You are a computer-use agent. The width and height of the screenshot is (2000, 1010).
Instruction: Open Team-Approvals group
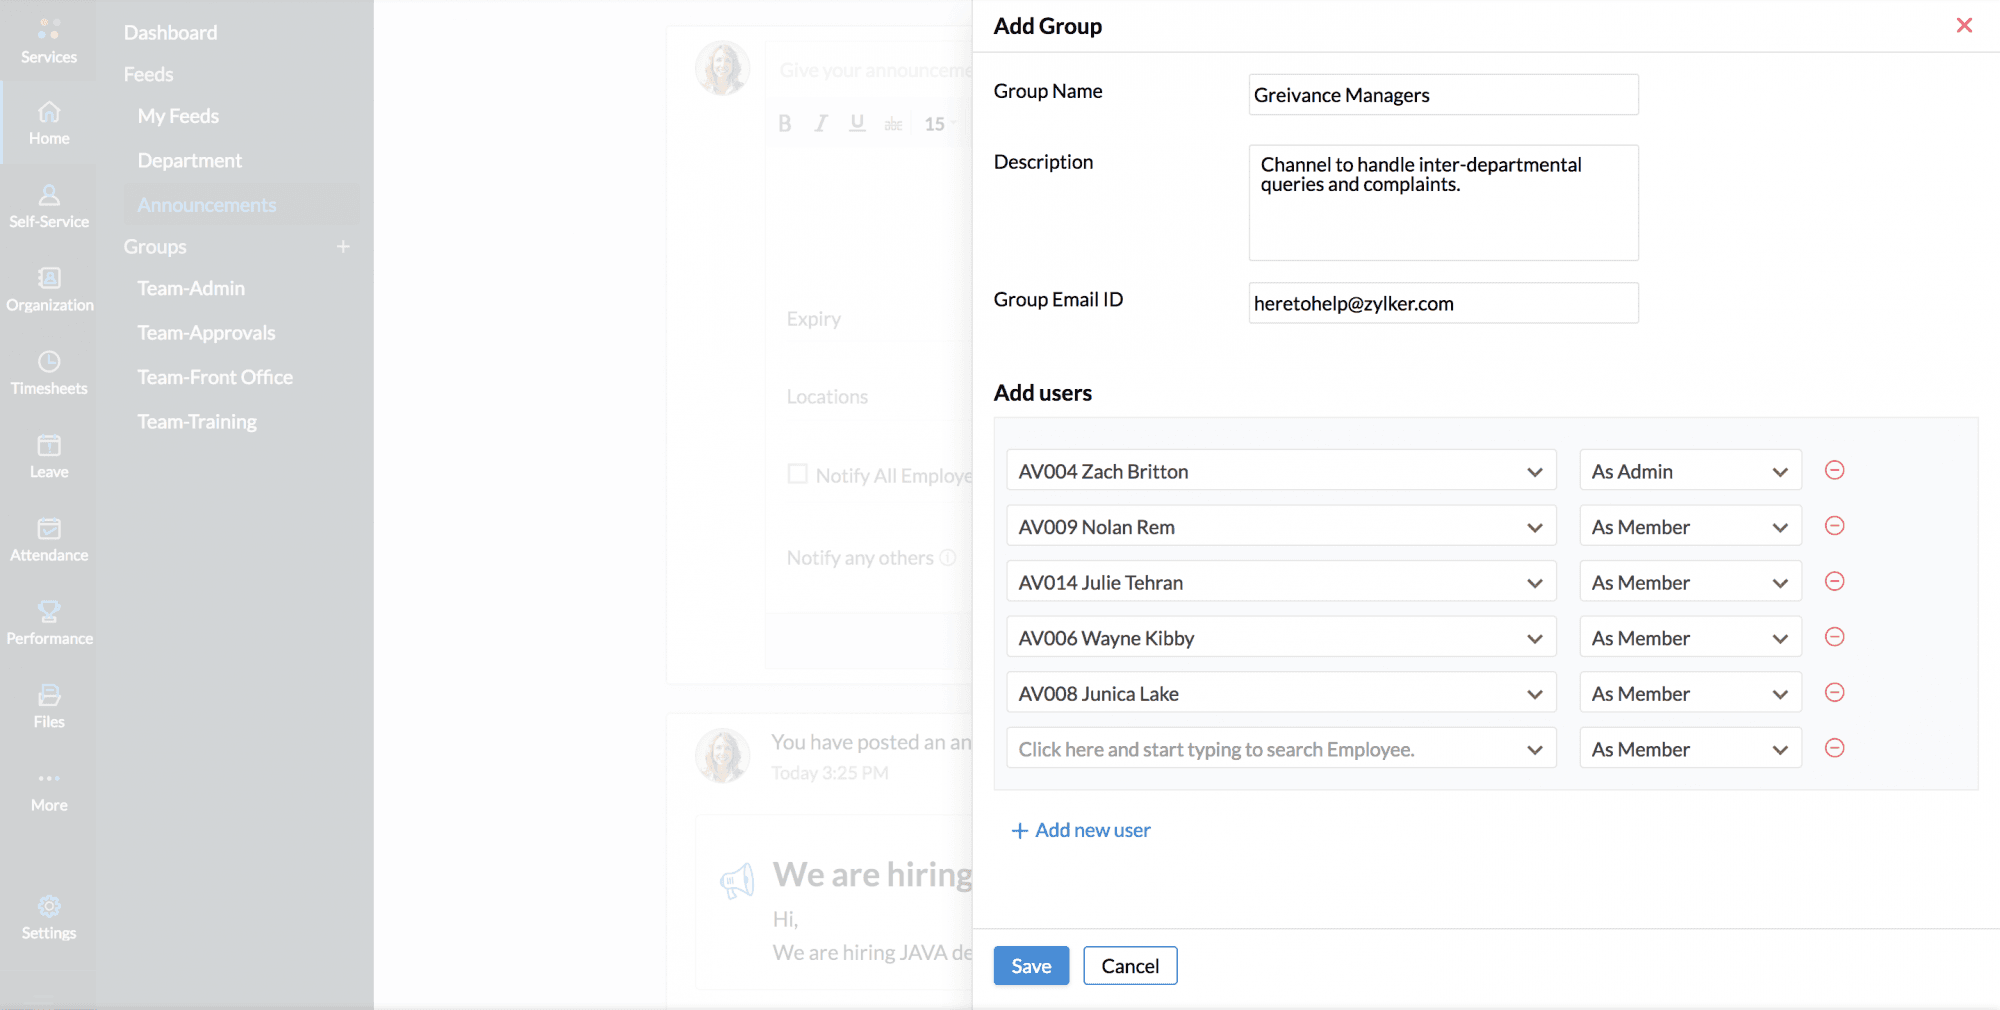pyautogui.click(x=206, y=332)
